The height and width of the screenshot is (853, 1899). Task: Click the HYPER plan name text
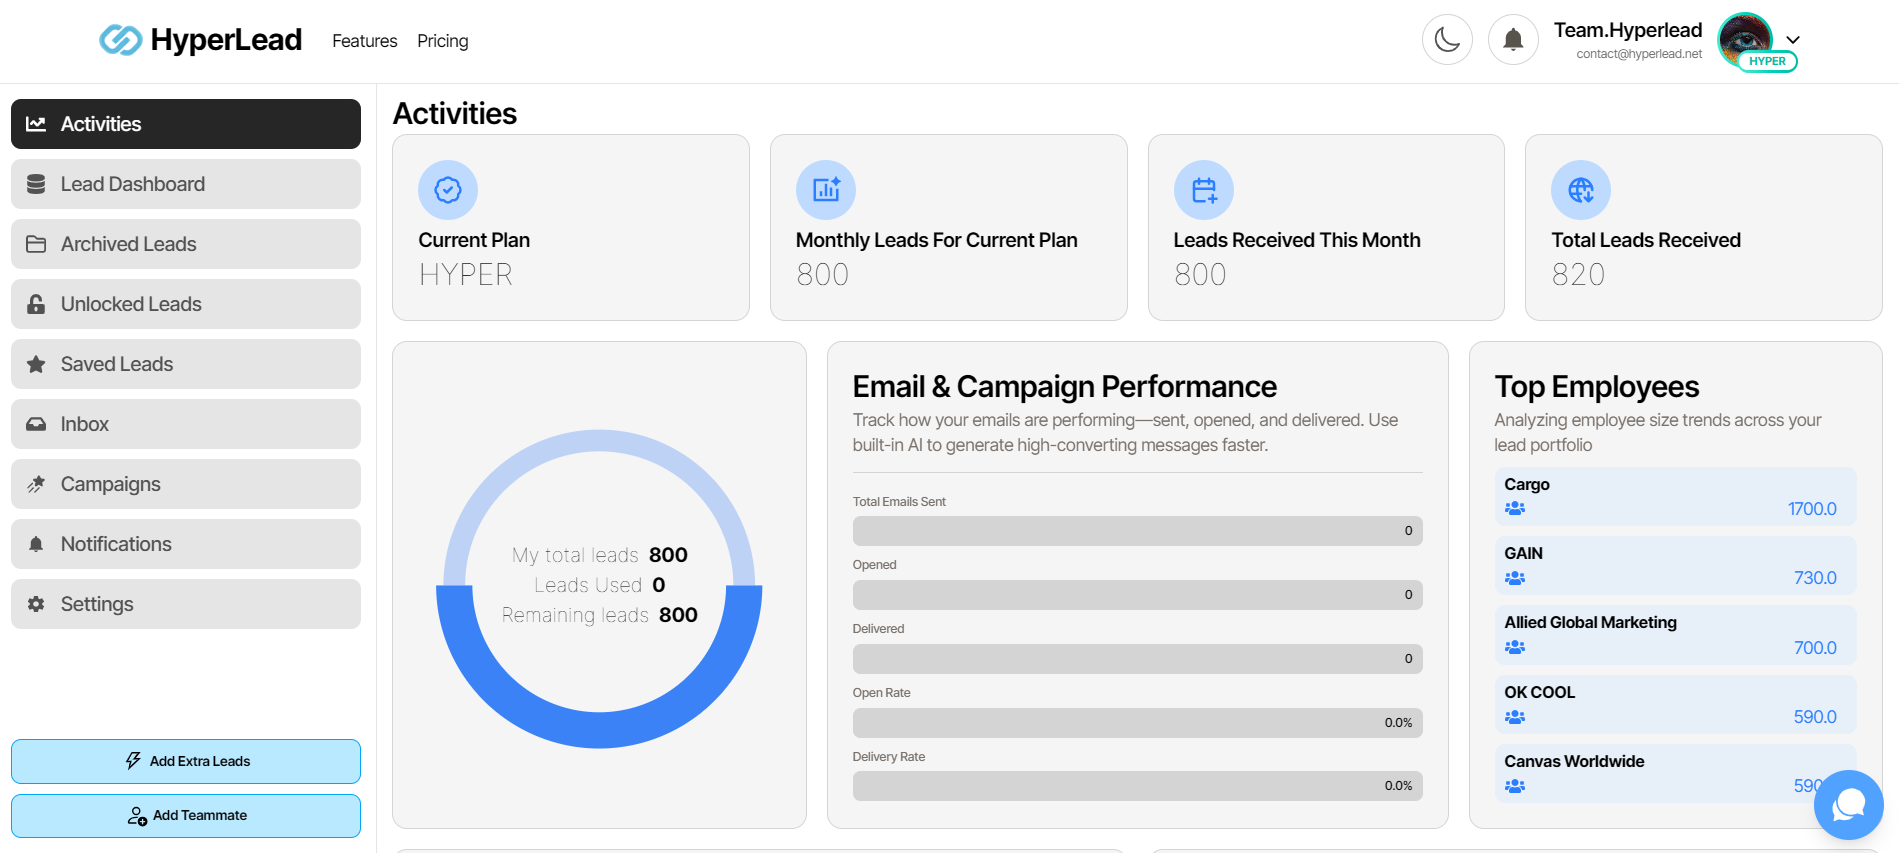pyautogui.click(x=466, y=274)
